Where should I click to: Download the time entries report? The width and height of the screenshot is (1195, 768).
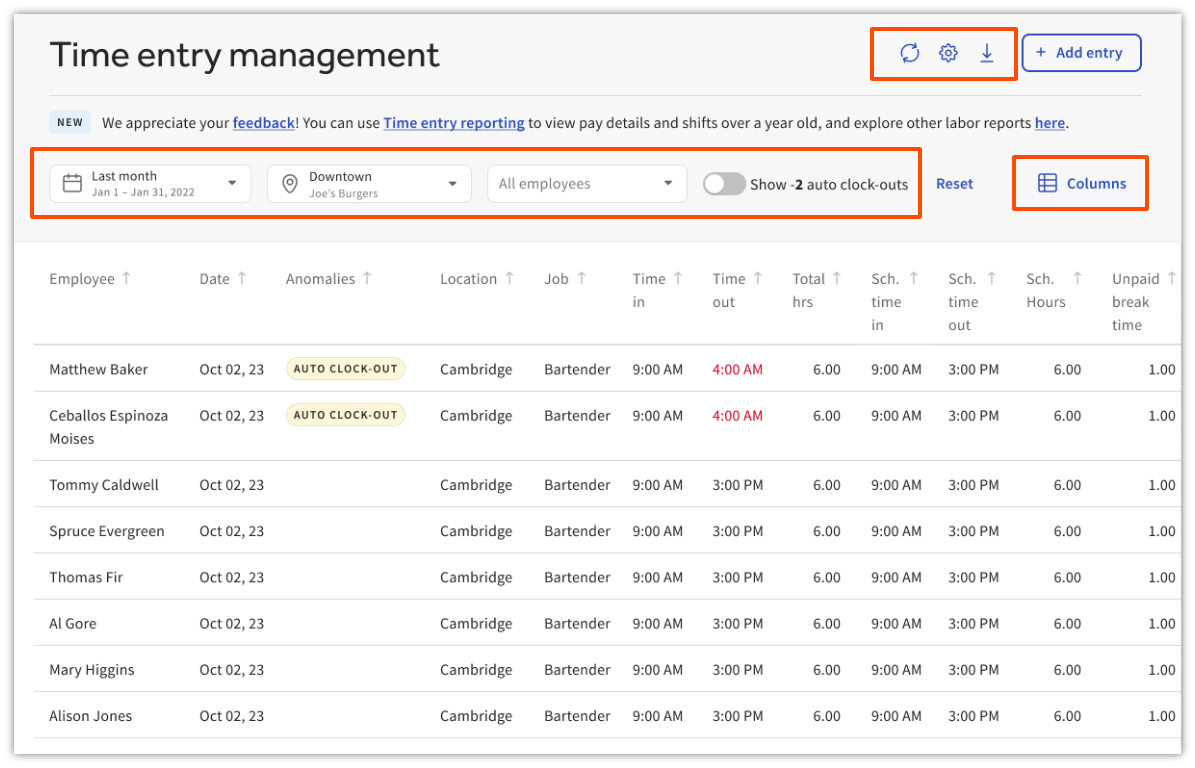(x=986, y=52)
